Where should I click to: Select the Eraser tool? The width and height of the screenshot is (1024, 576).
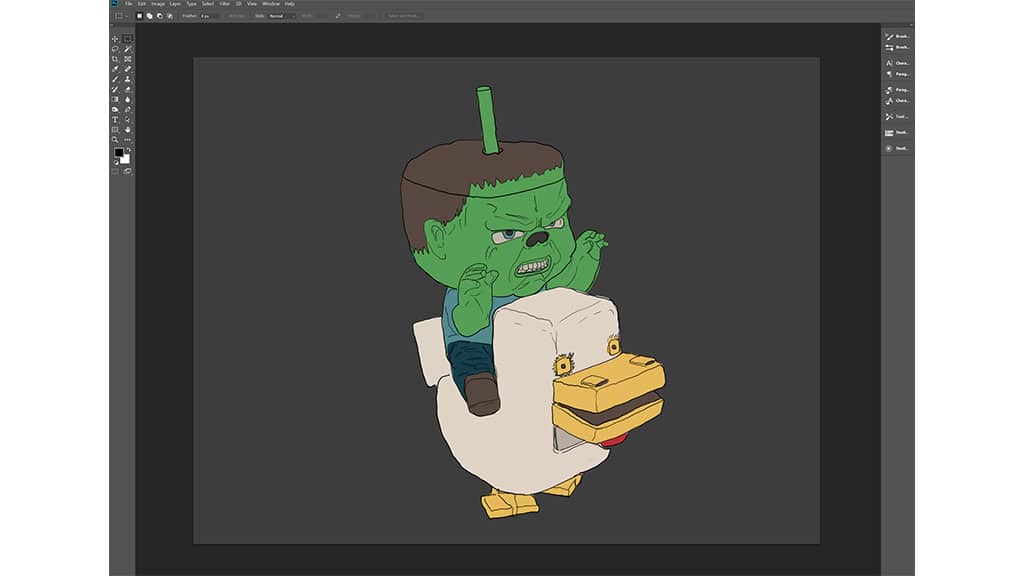point(127,89)
